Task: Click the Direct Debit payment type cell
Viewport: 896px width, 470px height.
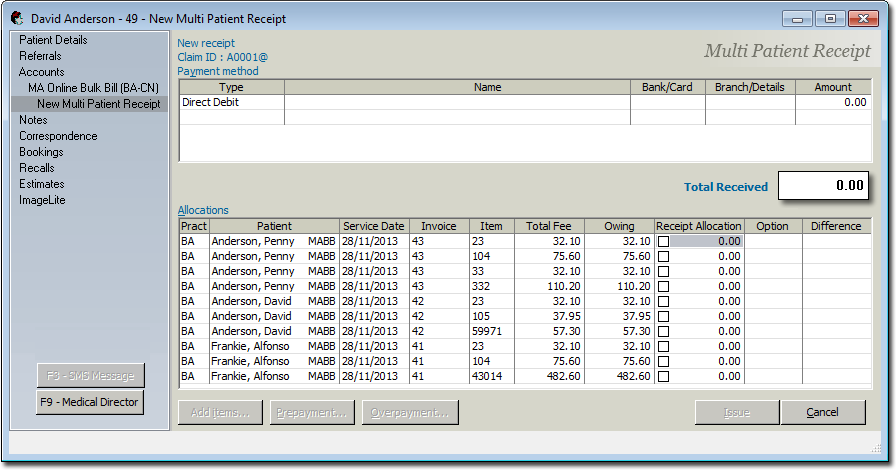Action: (231, 102)
